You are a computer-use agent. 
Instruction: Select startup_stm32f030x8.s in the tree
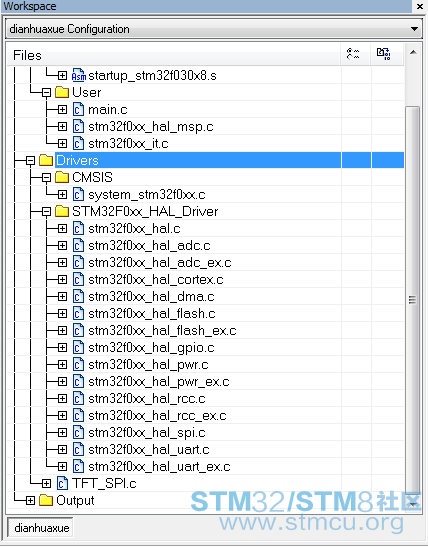152,76
